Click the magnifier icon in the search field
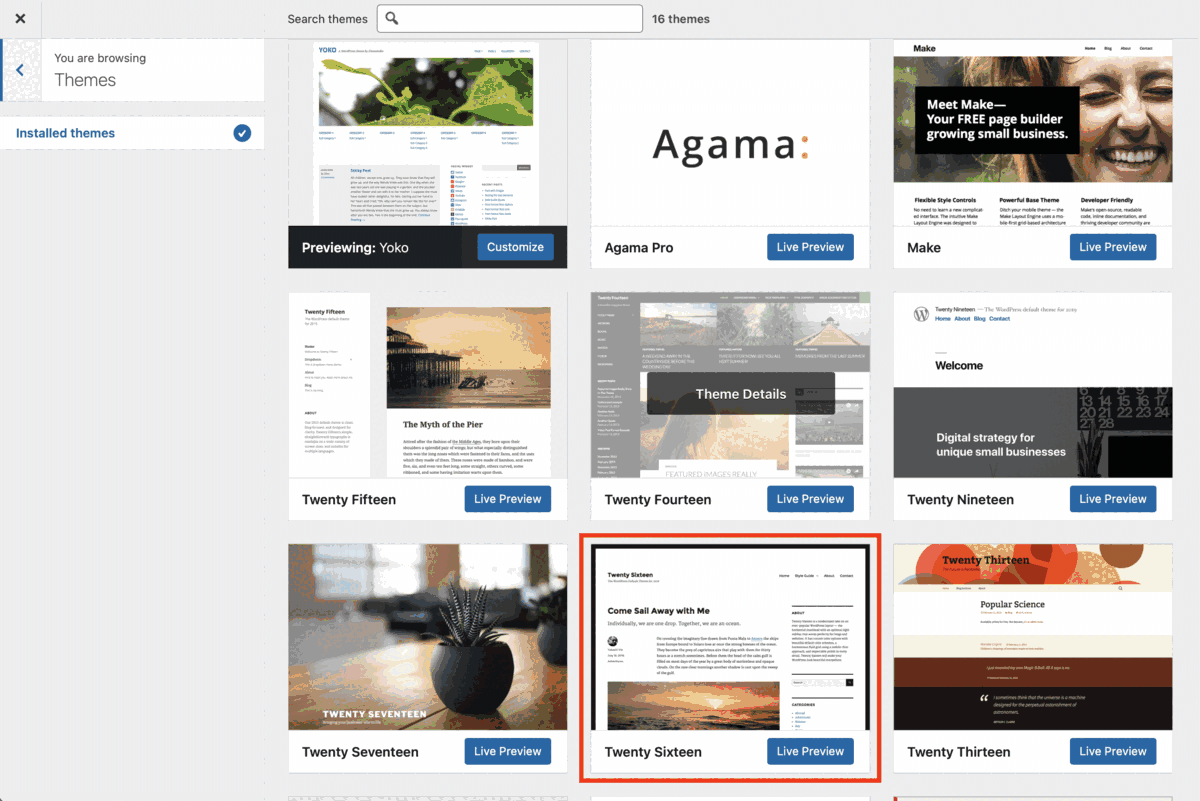The image size is (1200, 801). (392, 18)
